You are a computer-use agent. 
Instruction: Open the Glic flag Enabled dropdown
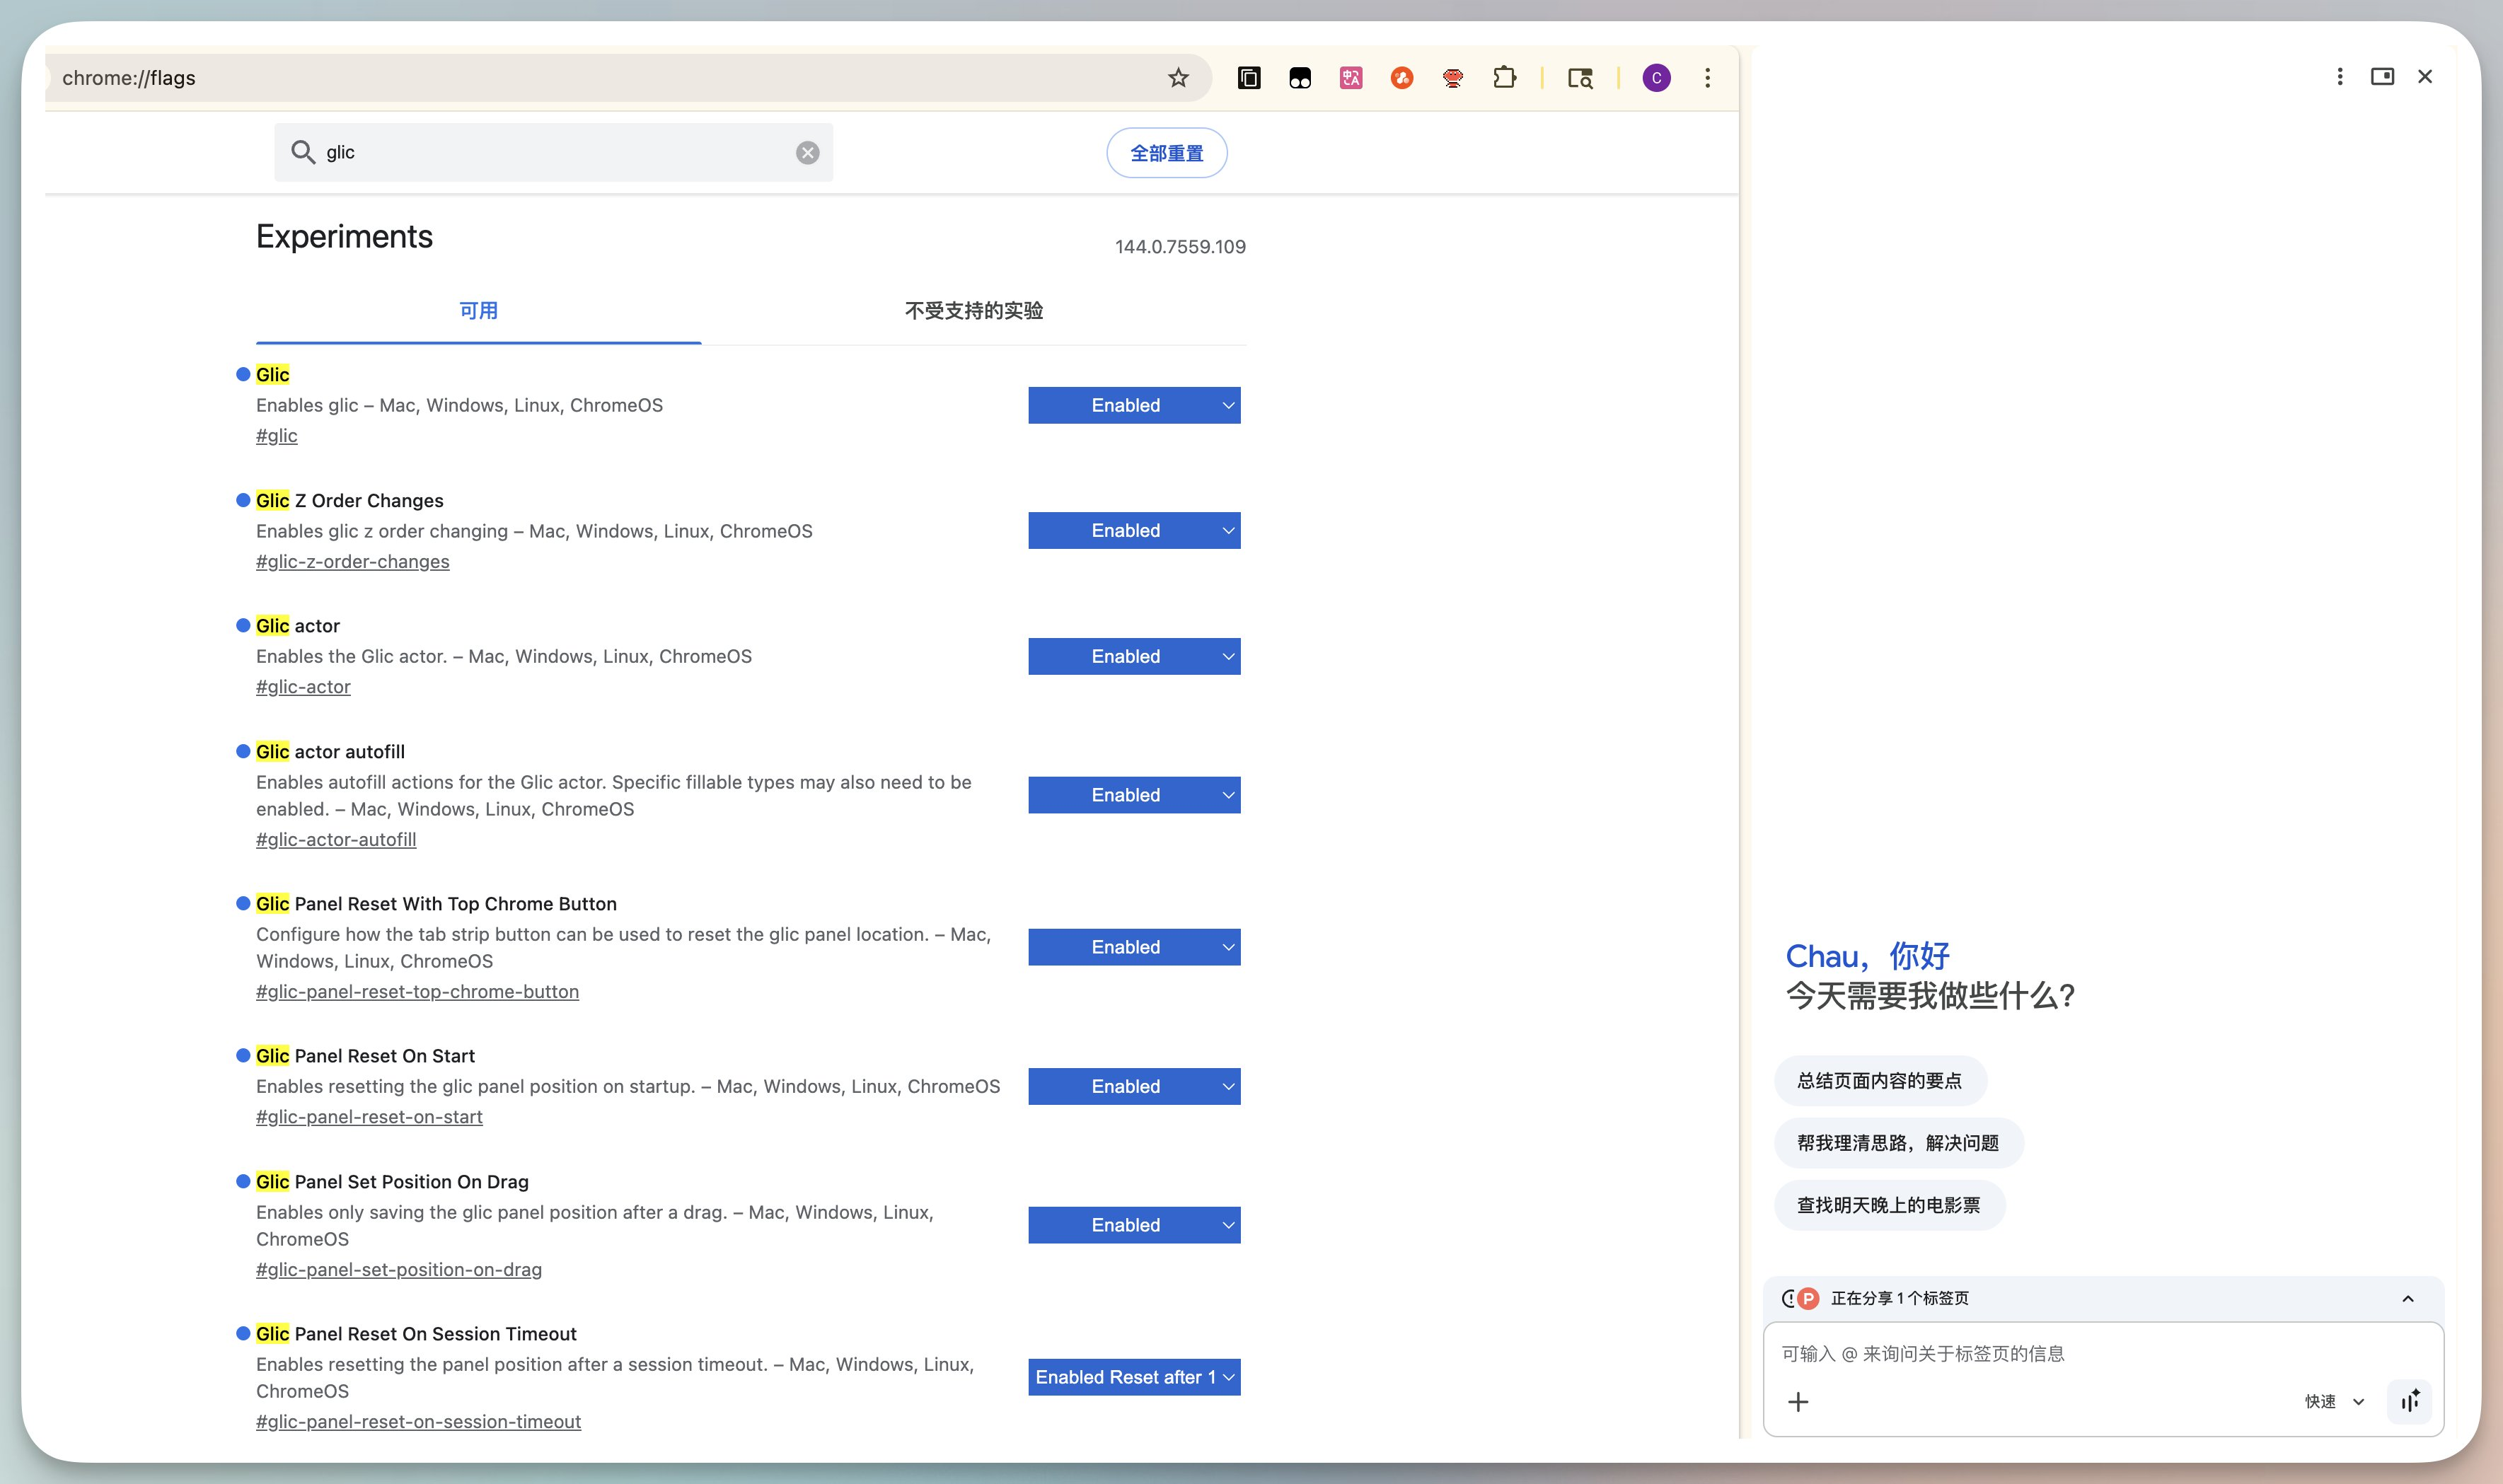pos(1134,405)
